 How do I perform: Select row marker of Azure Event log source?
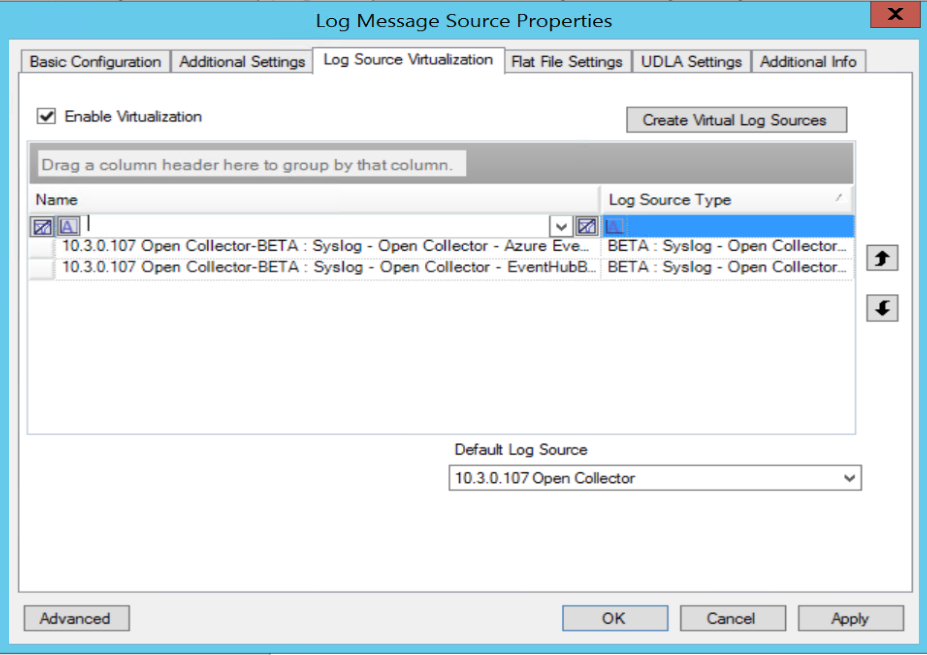pos(42,246)
